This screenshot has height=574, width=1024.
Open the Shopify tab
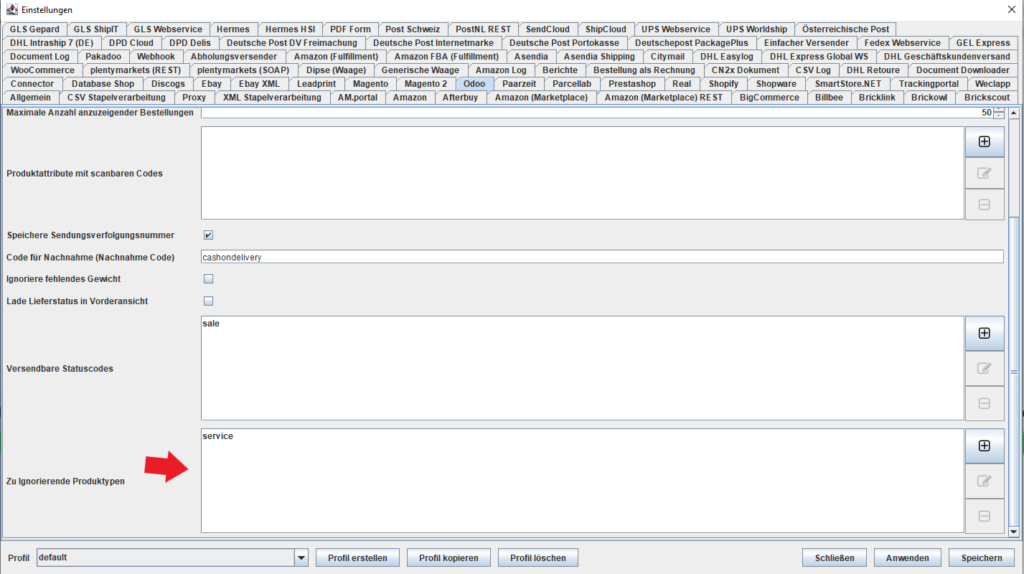[723, 84]
